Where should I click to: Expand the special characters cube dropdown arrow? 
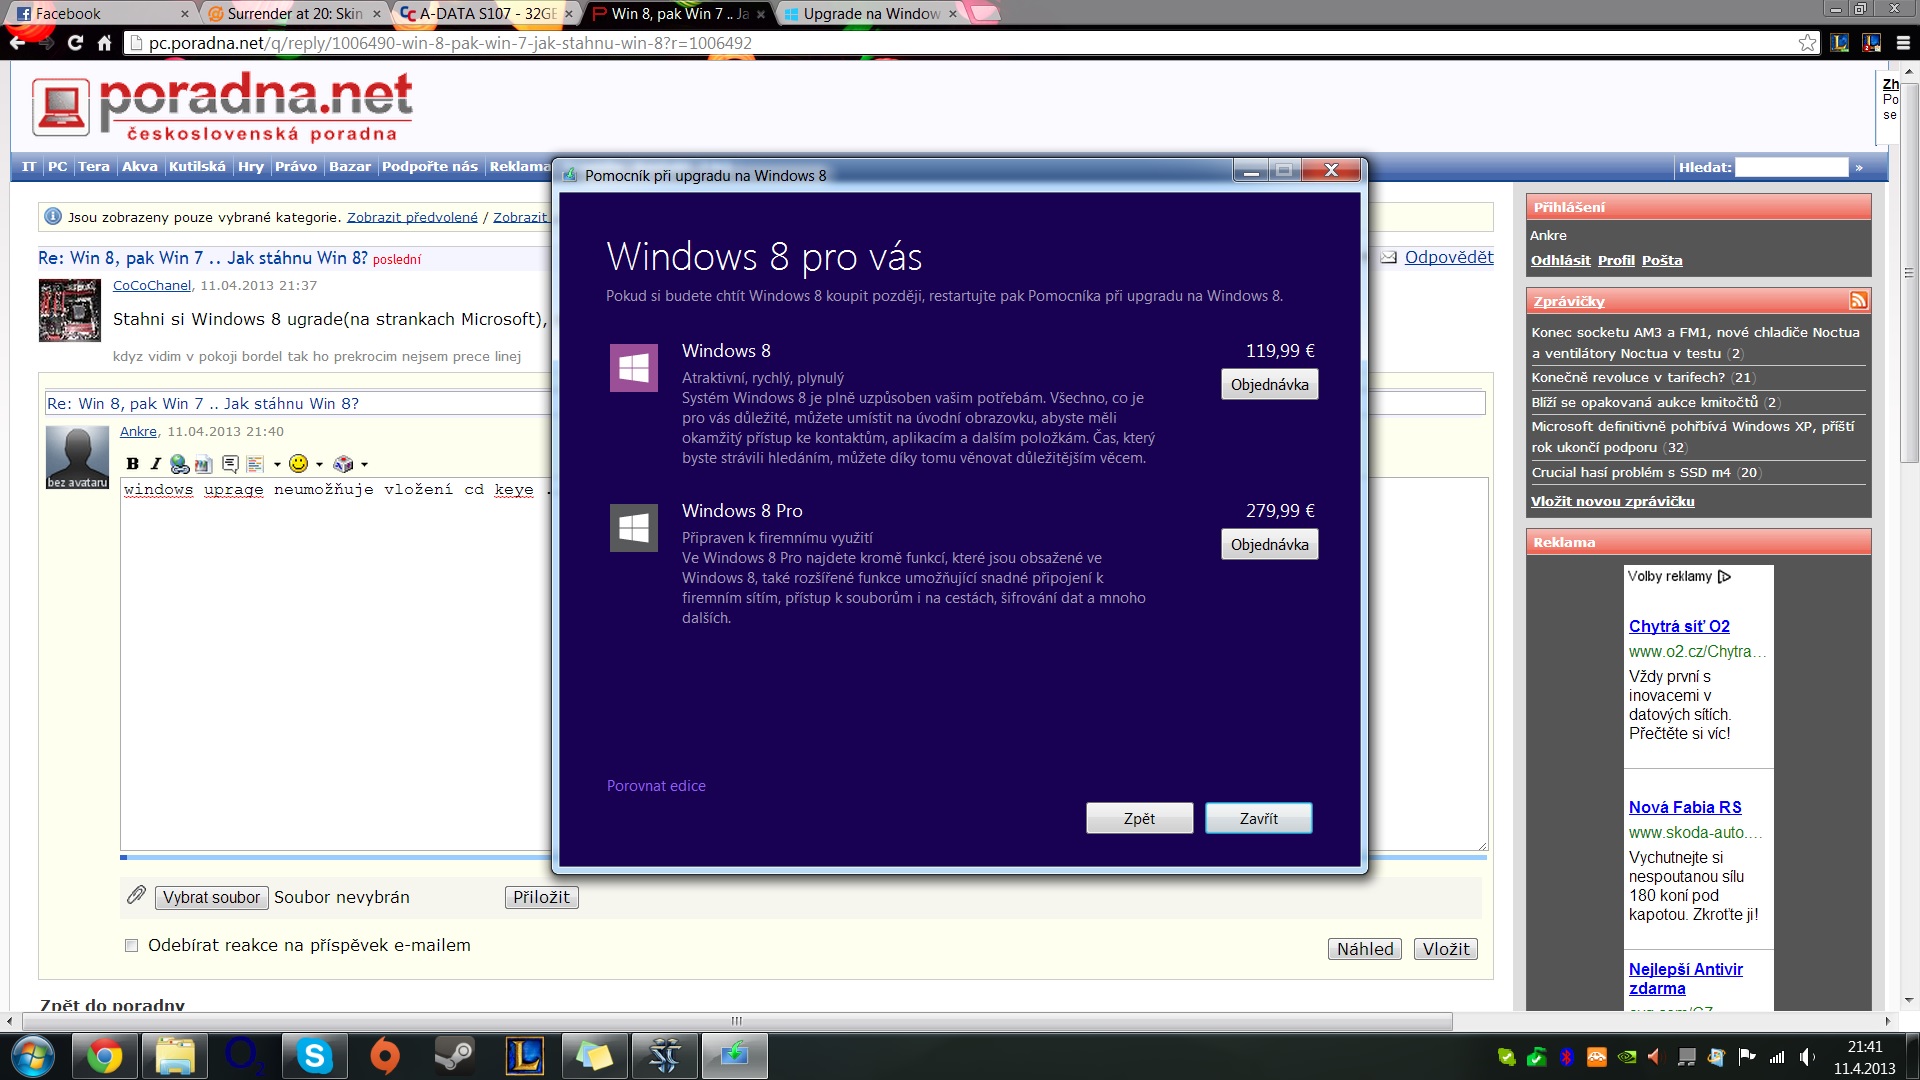point(364,464)
